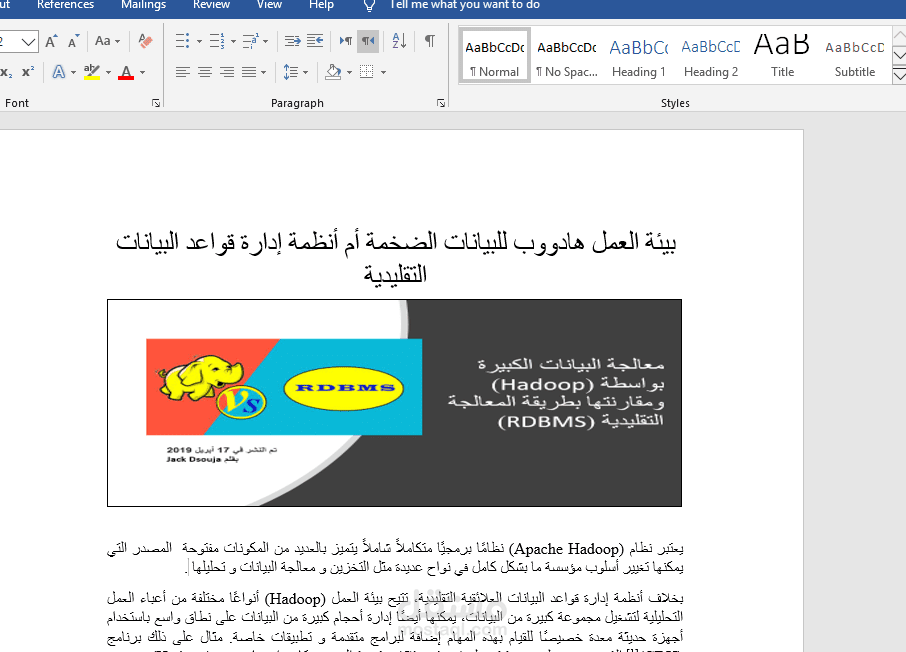Viewport: 906px width, 652px height.
Task: Open shading color dropdown arrow
Action: (350, 73)
